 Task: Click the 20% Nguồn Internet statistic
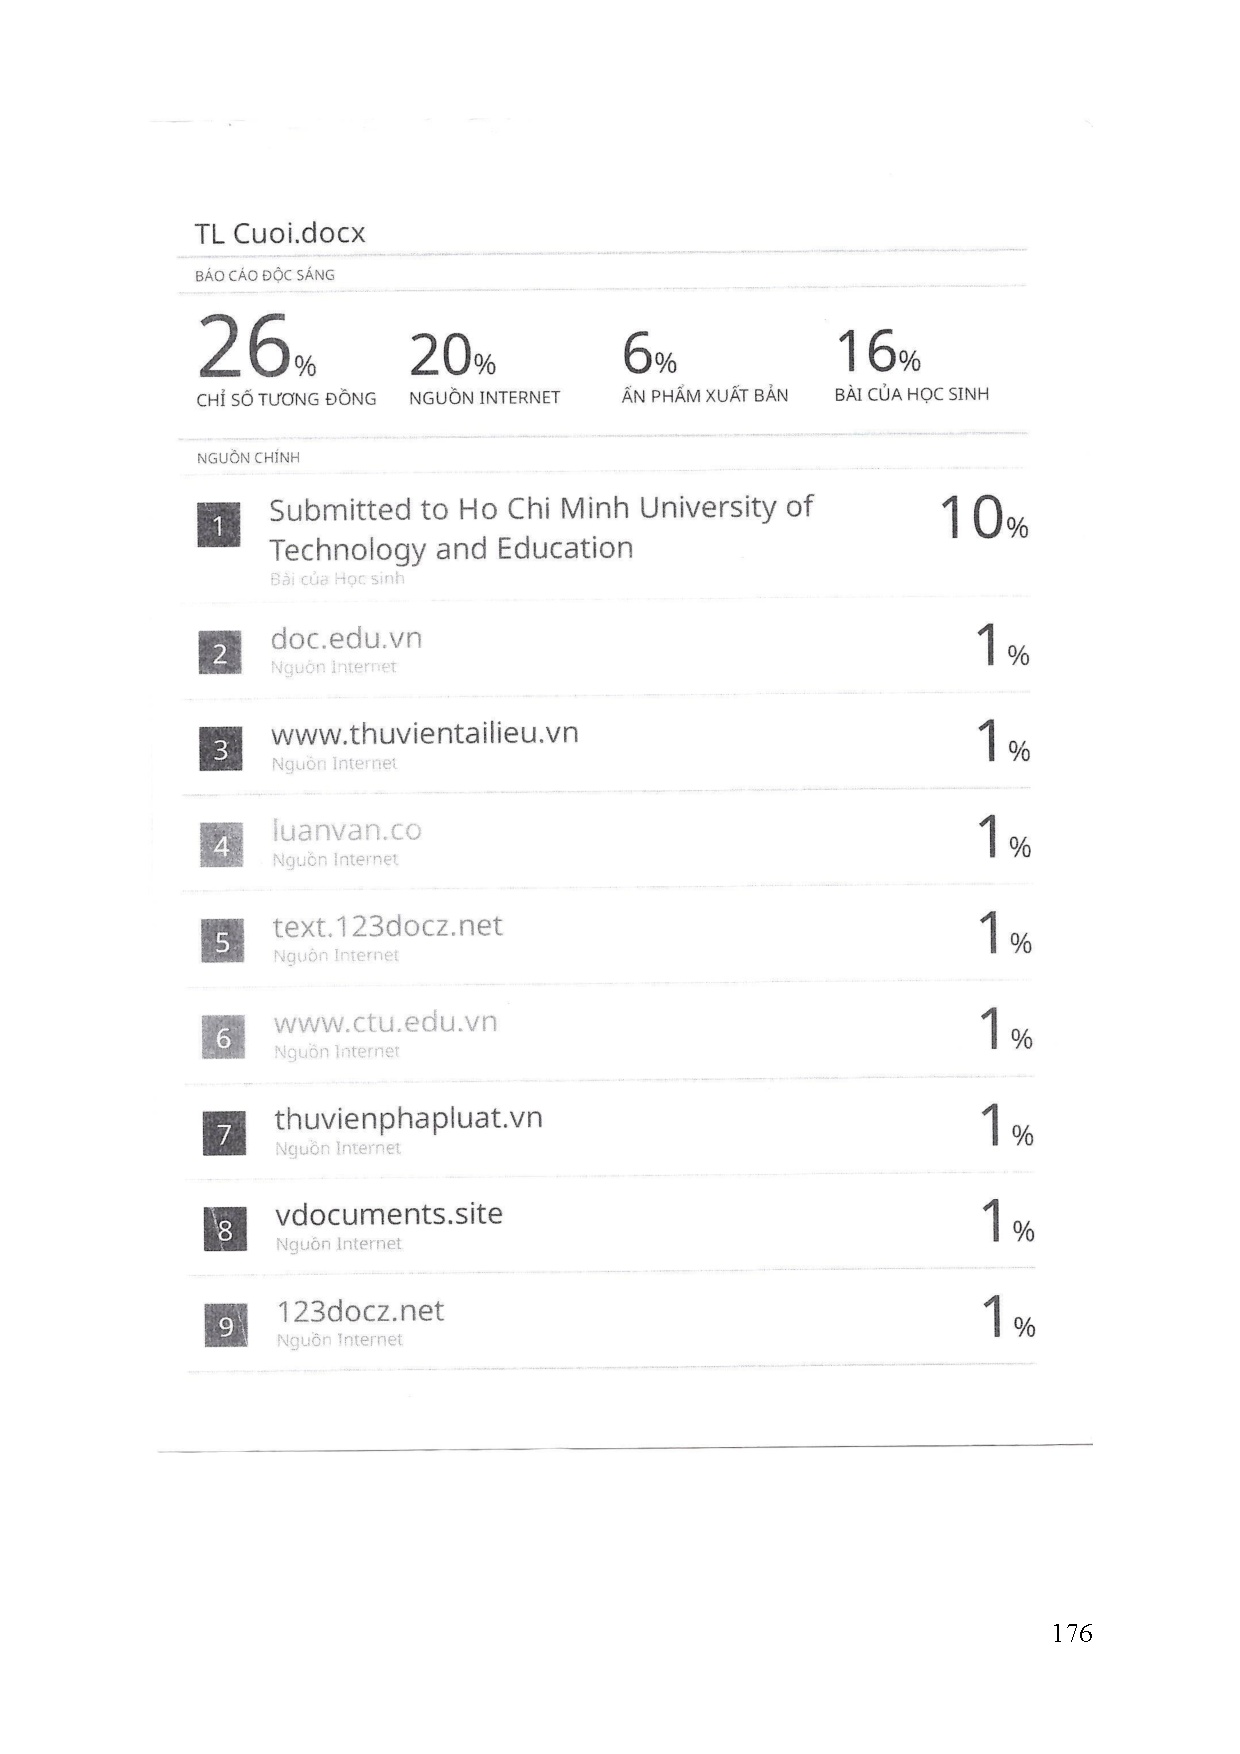coord(453,356)
